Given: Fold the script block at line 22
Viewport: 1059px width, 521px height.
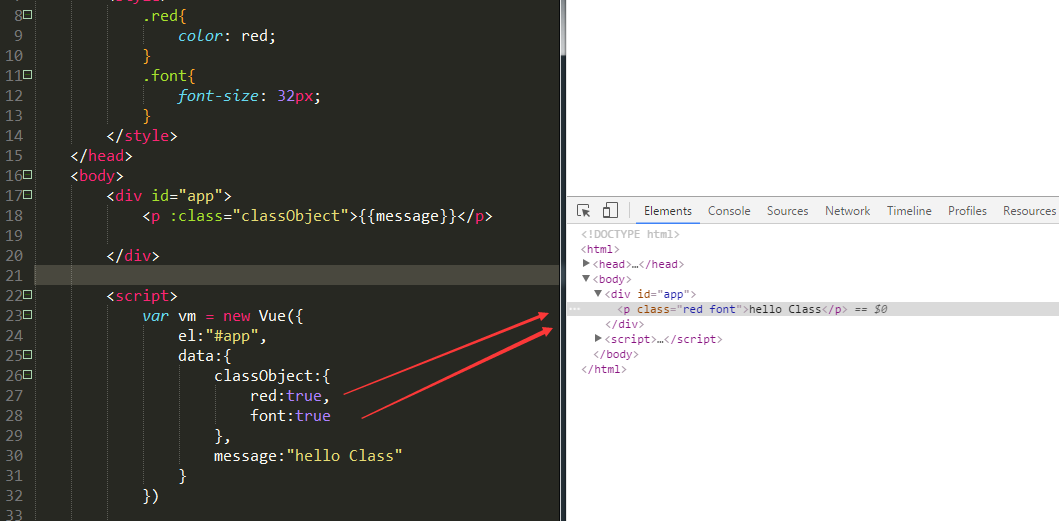Looking at the screenshot, I should coord(27,296).
